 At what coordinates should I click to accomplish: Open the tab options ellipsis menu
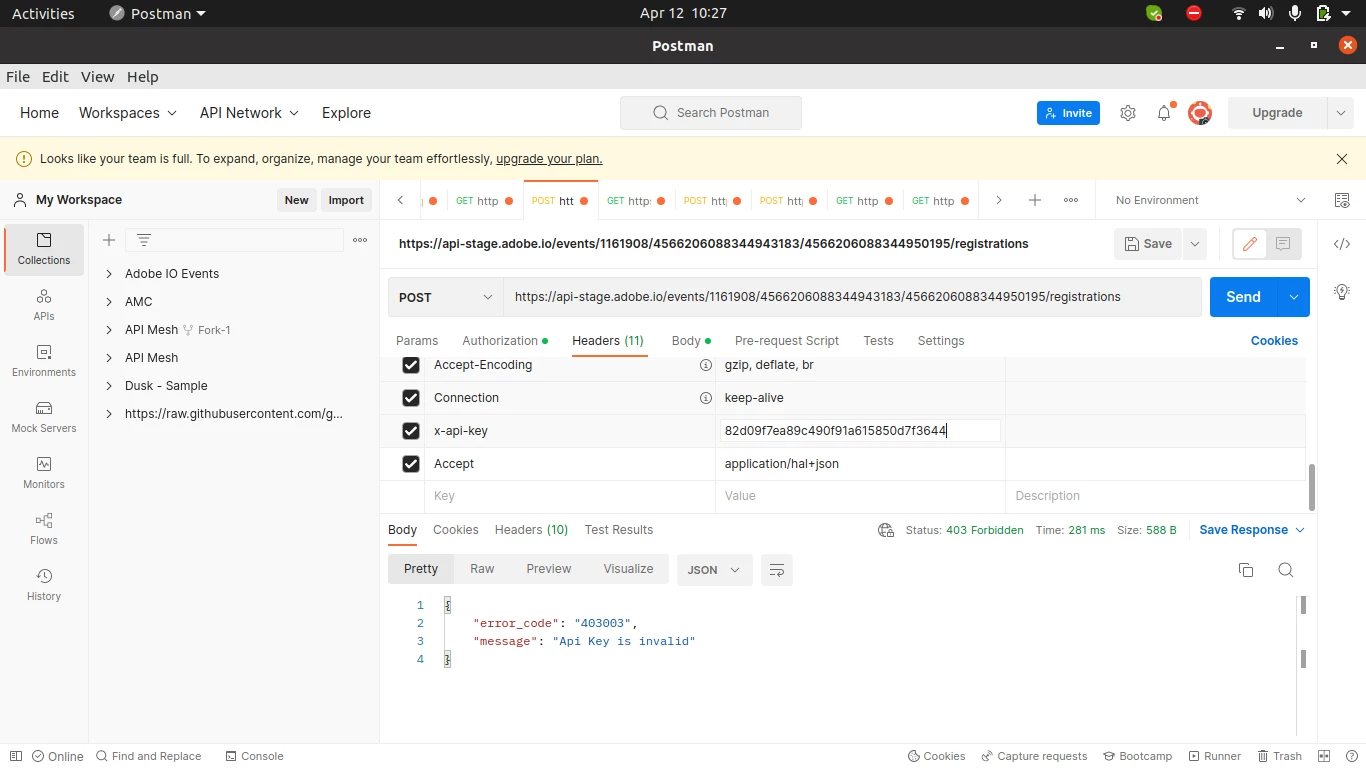[1071, 200]
